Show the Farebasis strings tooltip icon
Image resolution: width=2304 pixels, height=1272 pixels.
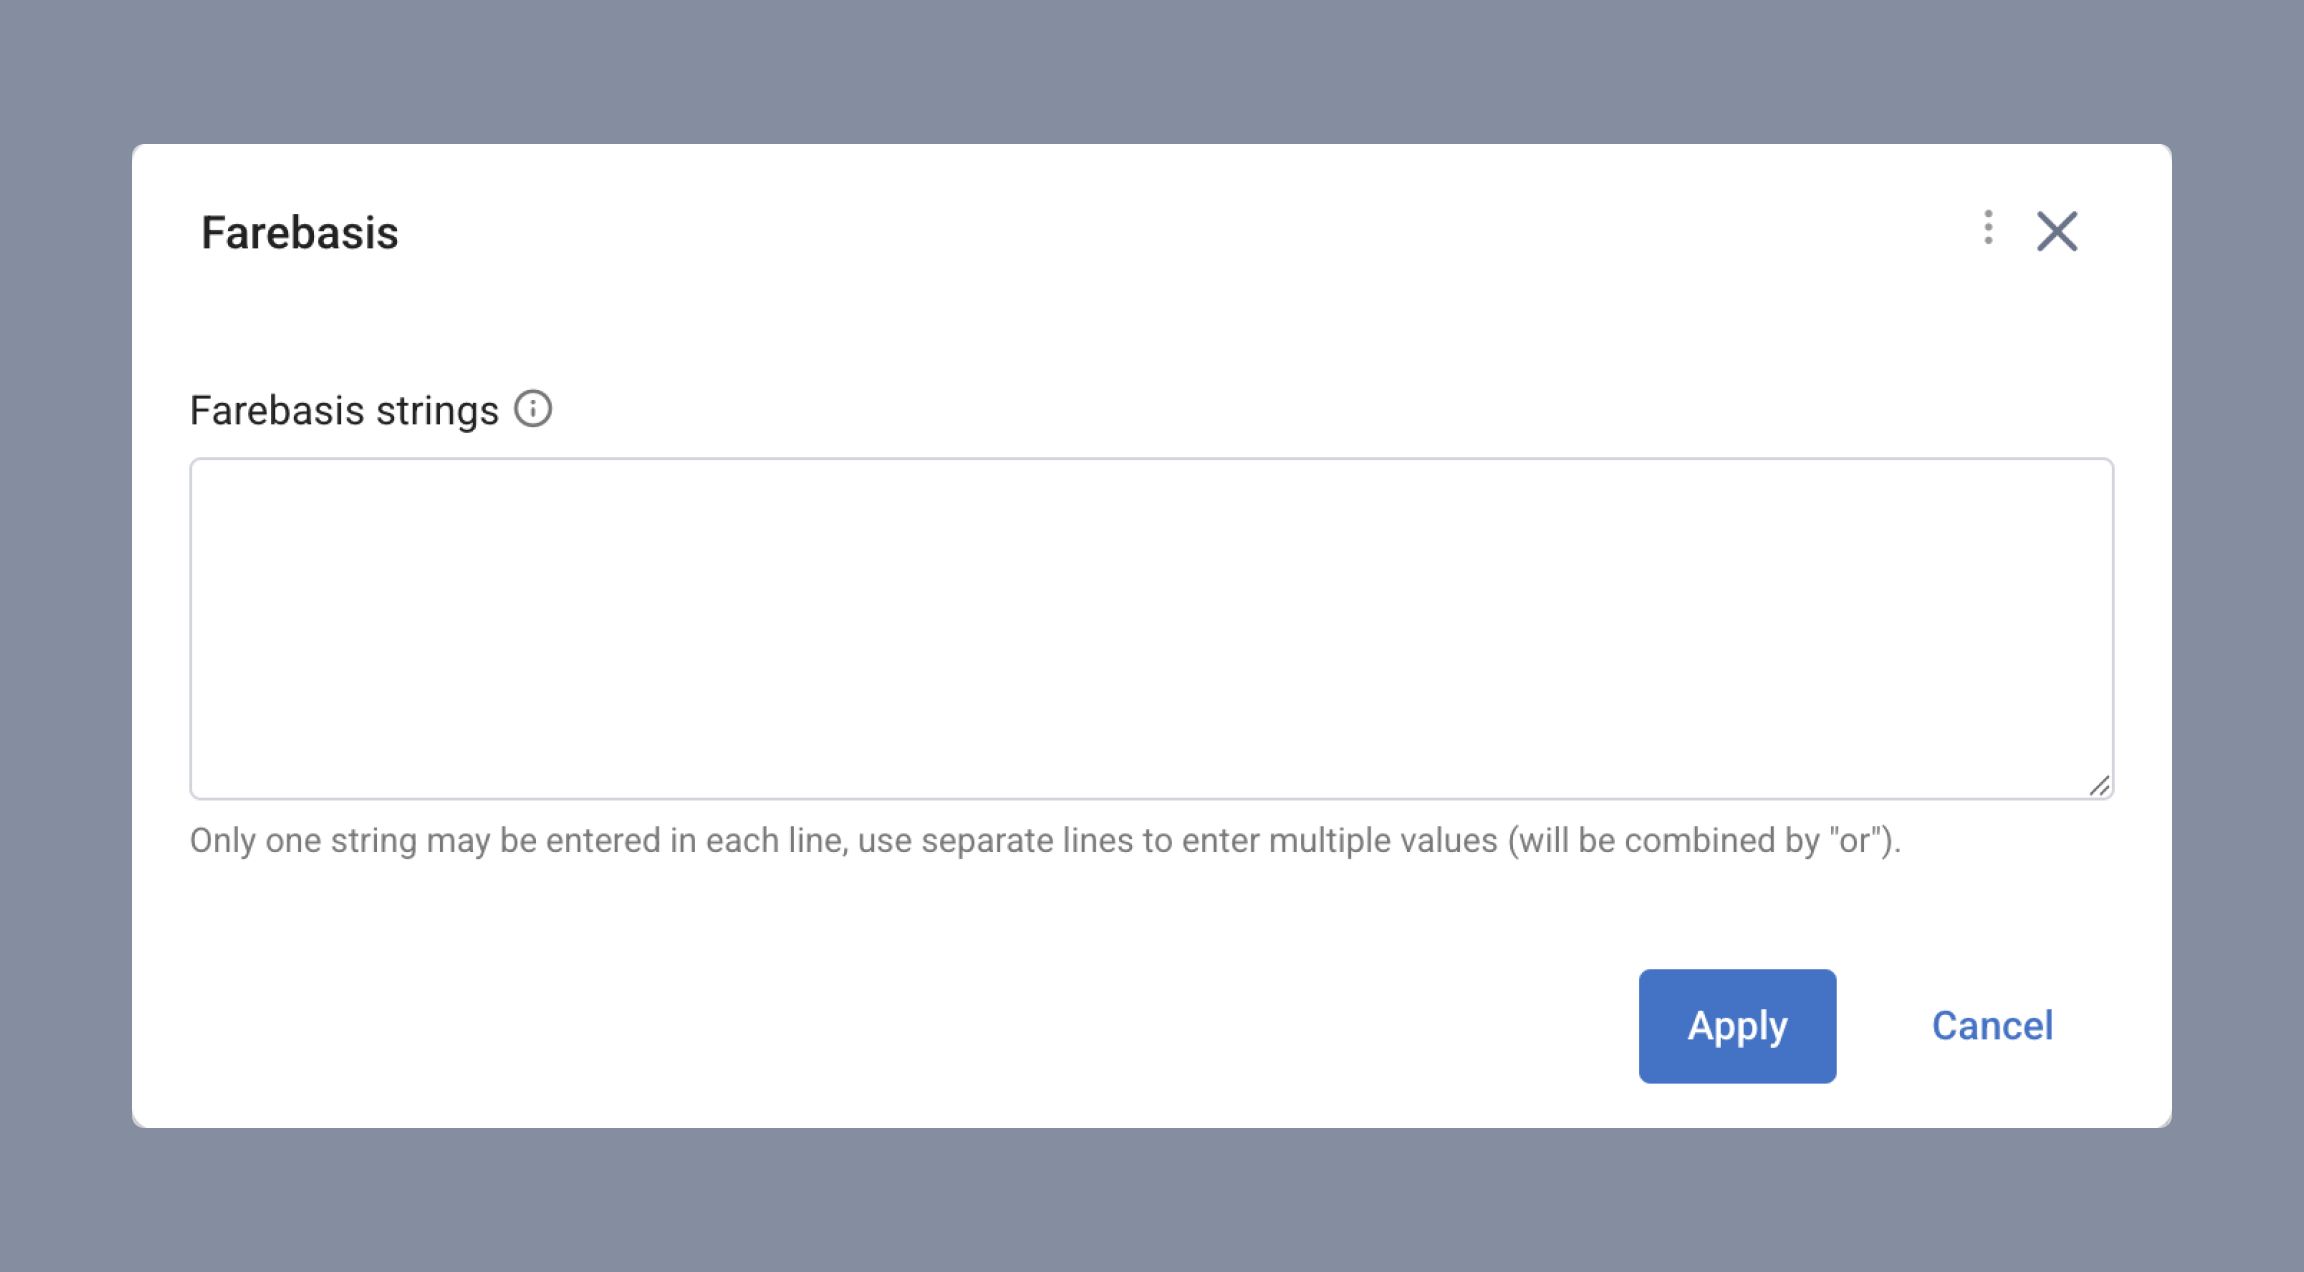point(533,409)
